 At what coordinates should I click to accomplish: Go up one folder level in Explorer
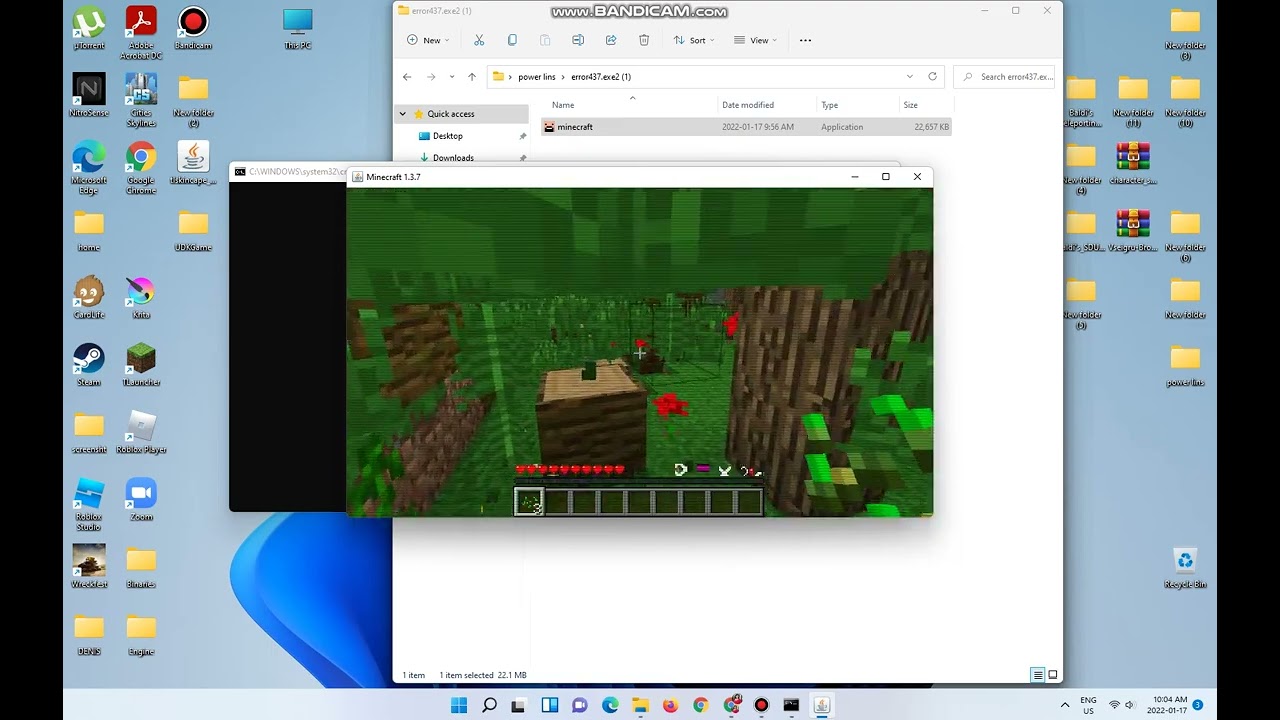[472, 76]
